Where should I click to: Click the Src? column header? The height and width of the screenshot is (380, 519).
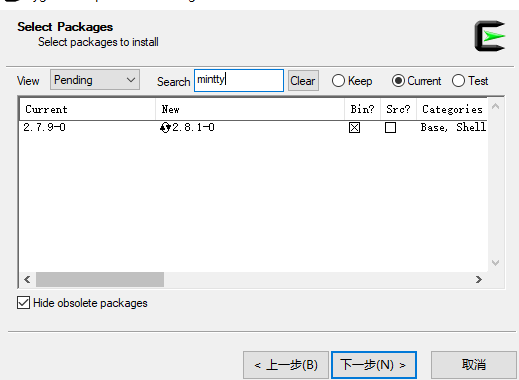click(x=398, y=109)
